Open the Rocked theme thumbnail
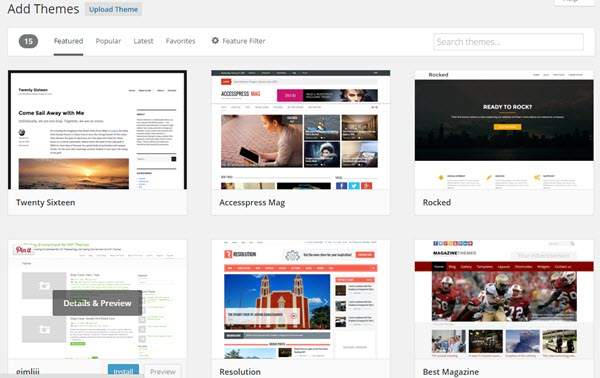This screenshot has height=378, width=600. tap(504, 130)
